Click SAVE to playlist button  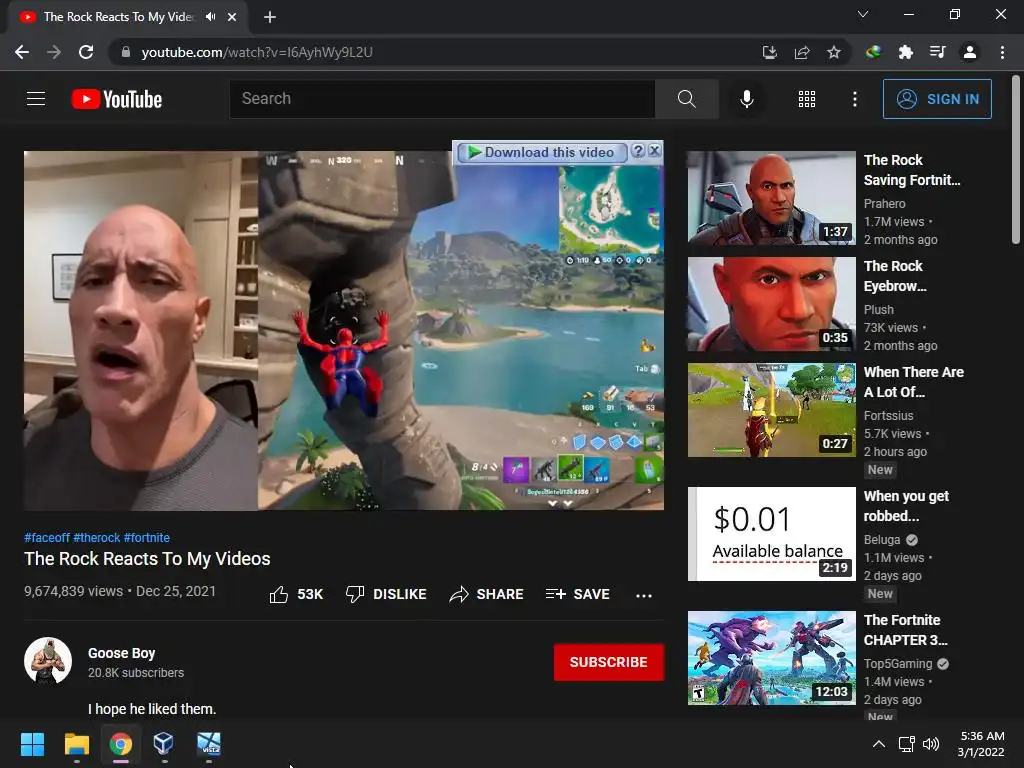(578, 594)
